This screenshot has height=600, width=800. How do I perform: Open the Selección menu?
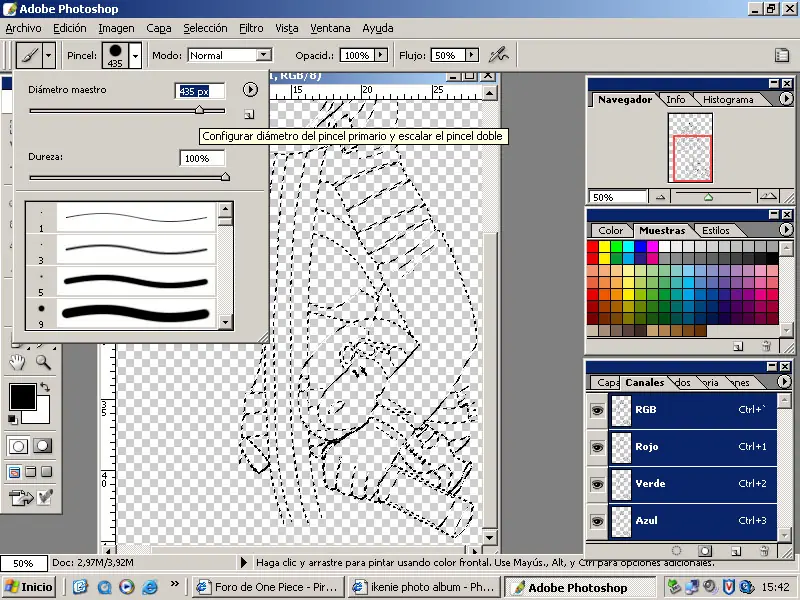coord(205,28)
